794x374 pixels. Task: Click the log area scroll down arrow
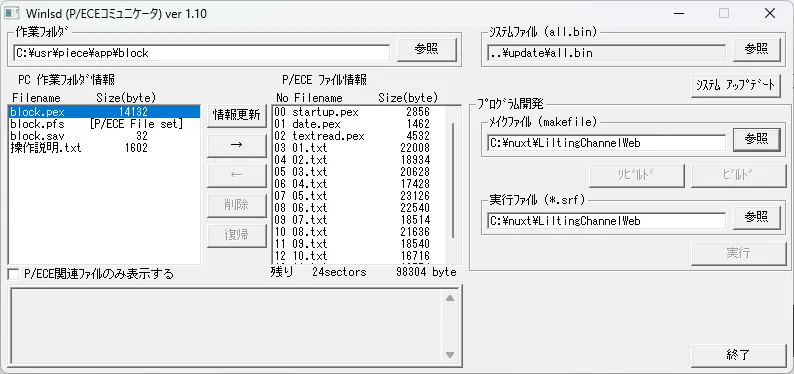click(450, 355)
